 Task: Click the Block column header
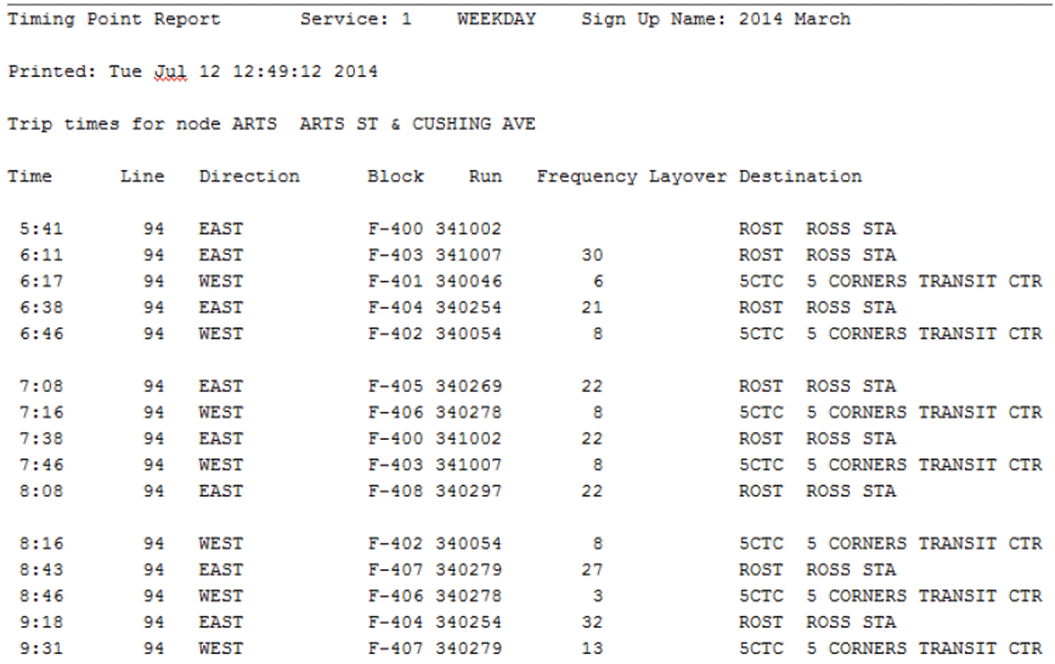pos(396,175)
